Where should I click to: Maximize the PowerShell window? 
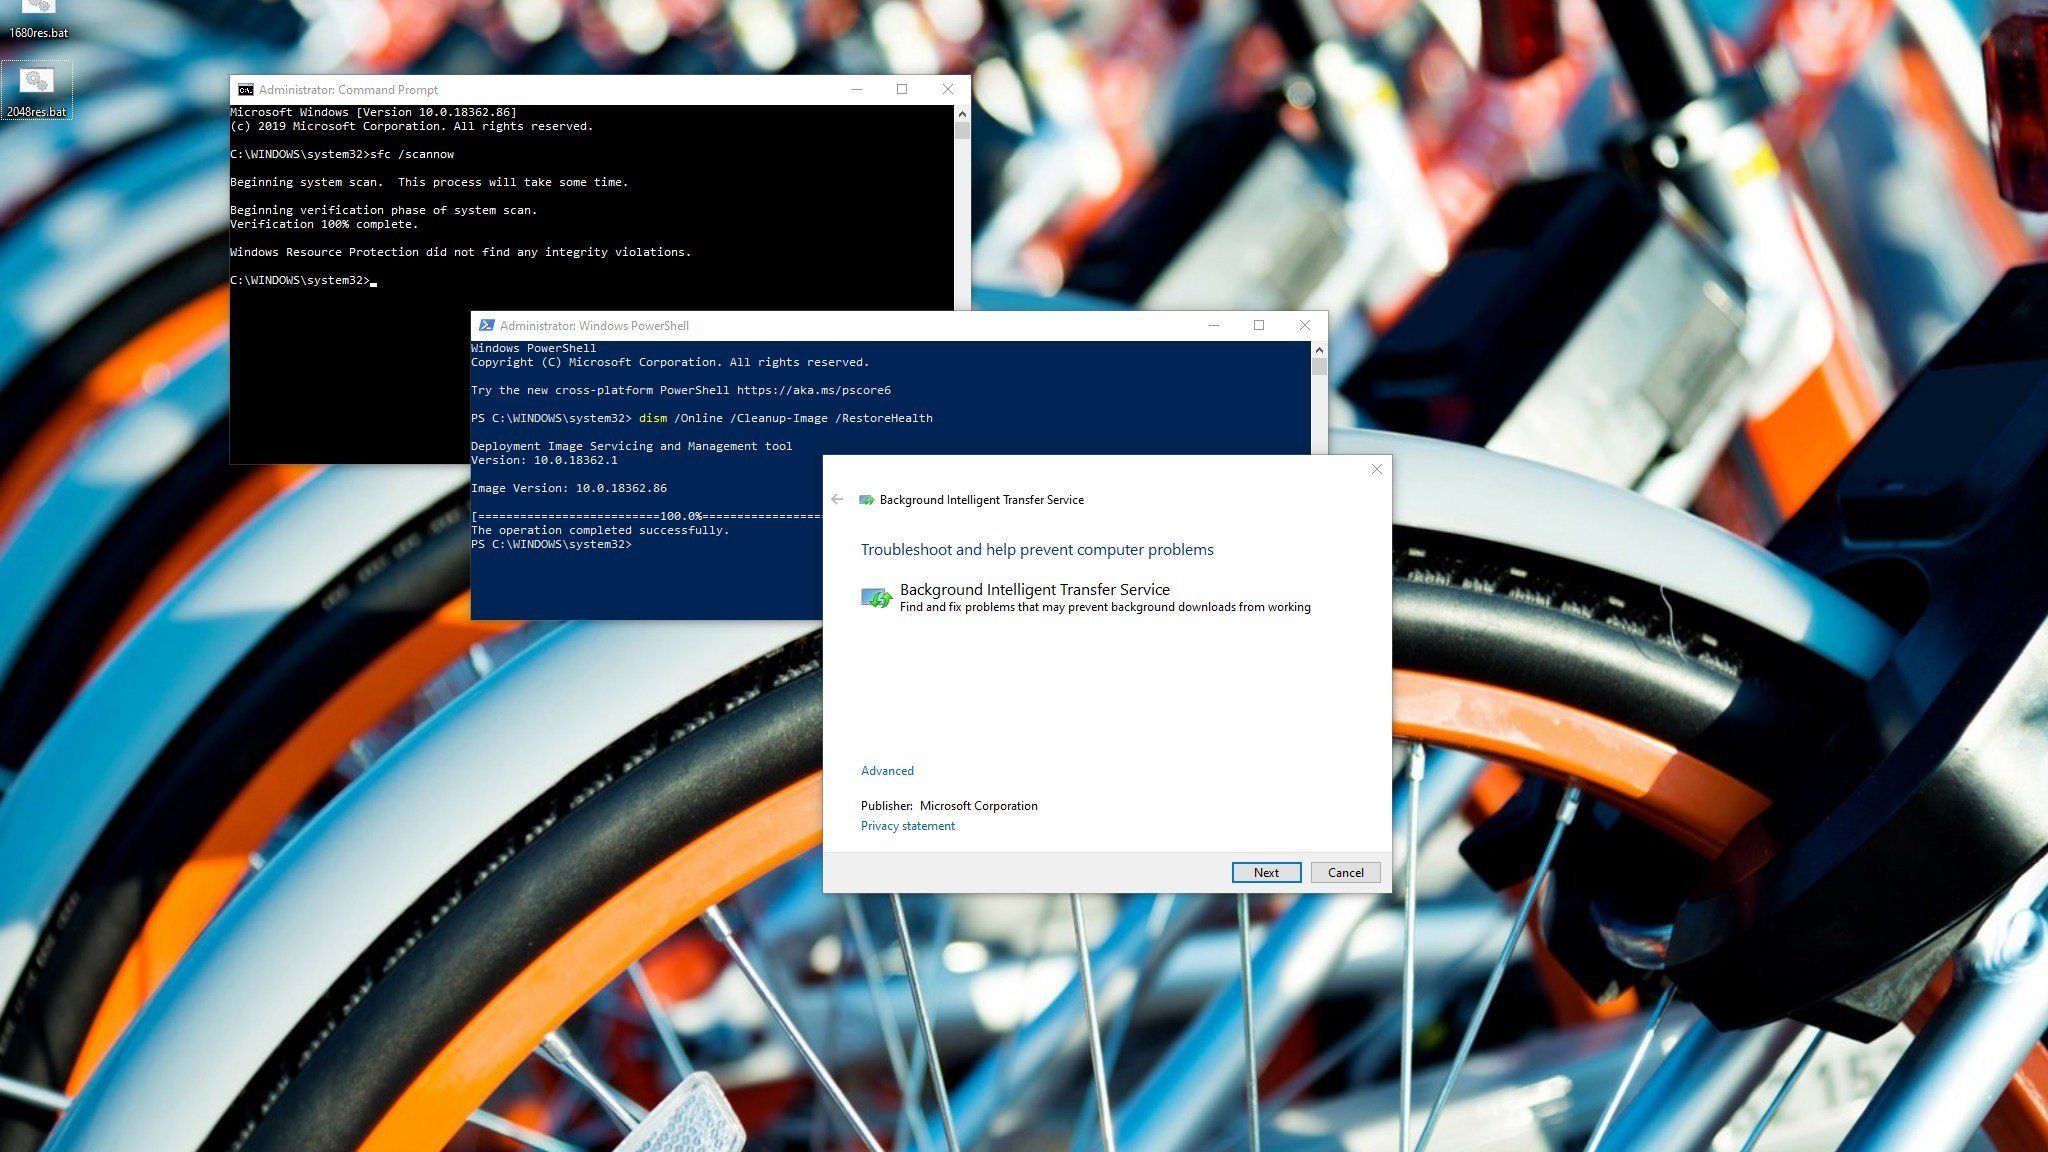[x=1259, y=326]
